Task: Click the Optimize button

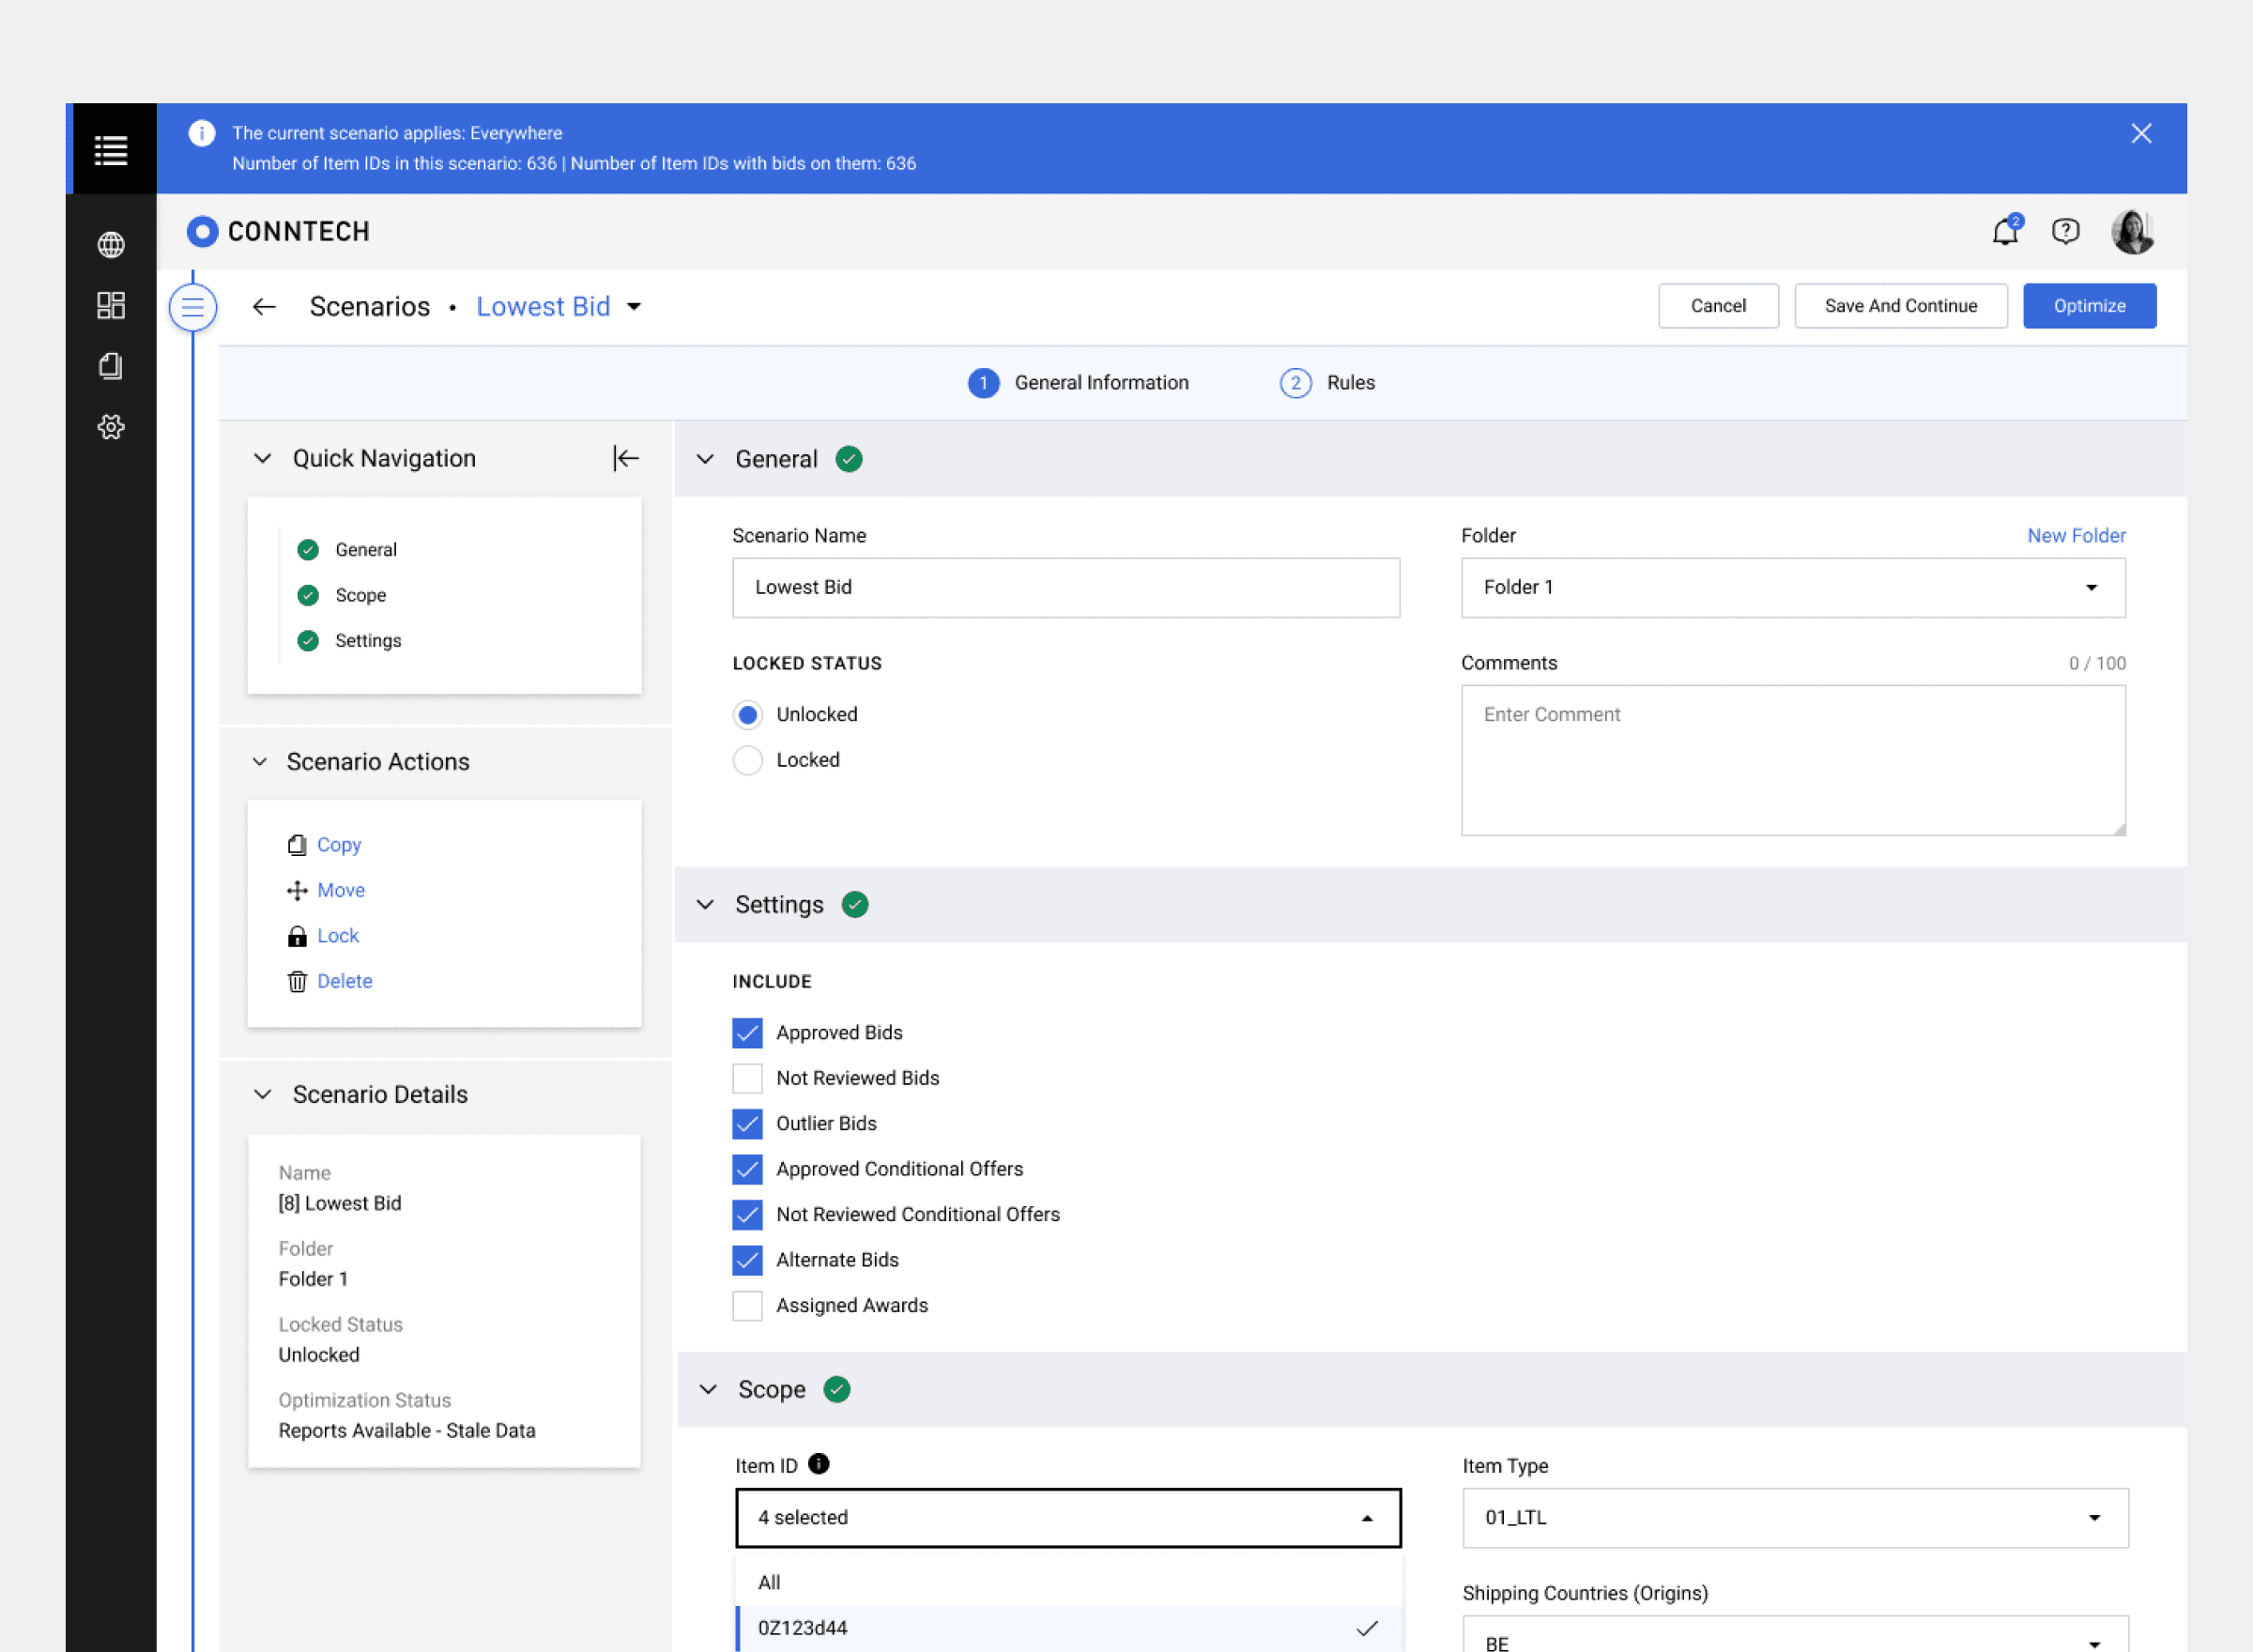Action: (x=2089, y=305)
